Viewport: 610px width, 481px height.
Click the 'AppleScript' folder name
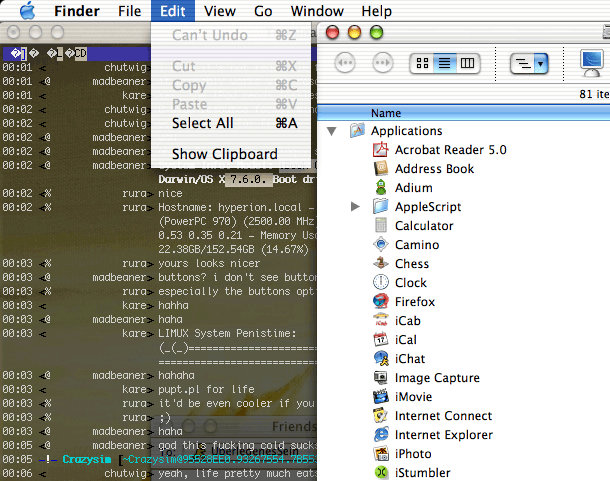[x=428, y=207]
